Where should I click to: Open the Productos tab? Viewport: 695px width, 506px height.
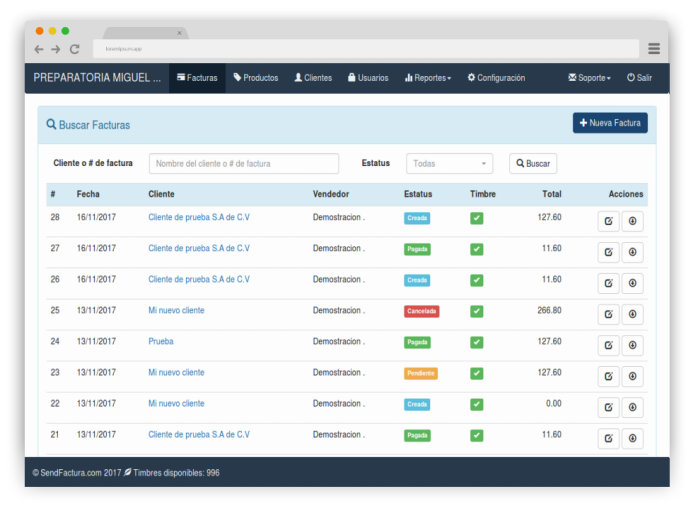(256, 78)
